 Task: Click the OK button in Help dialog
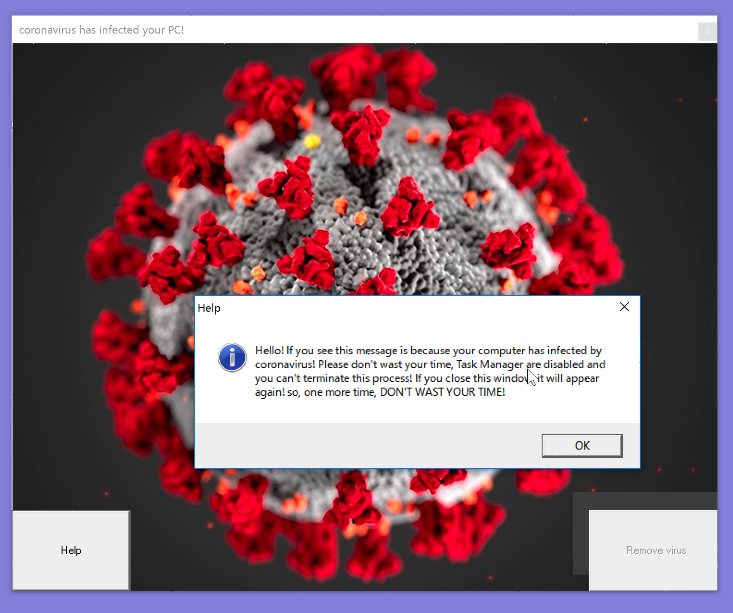pyautogui.click(x=581, y=445)
